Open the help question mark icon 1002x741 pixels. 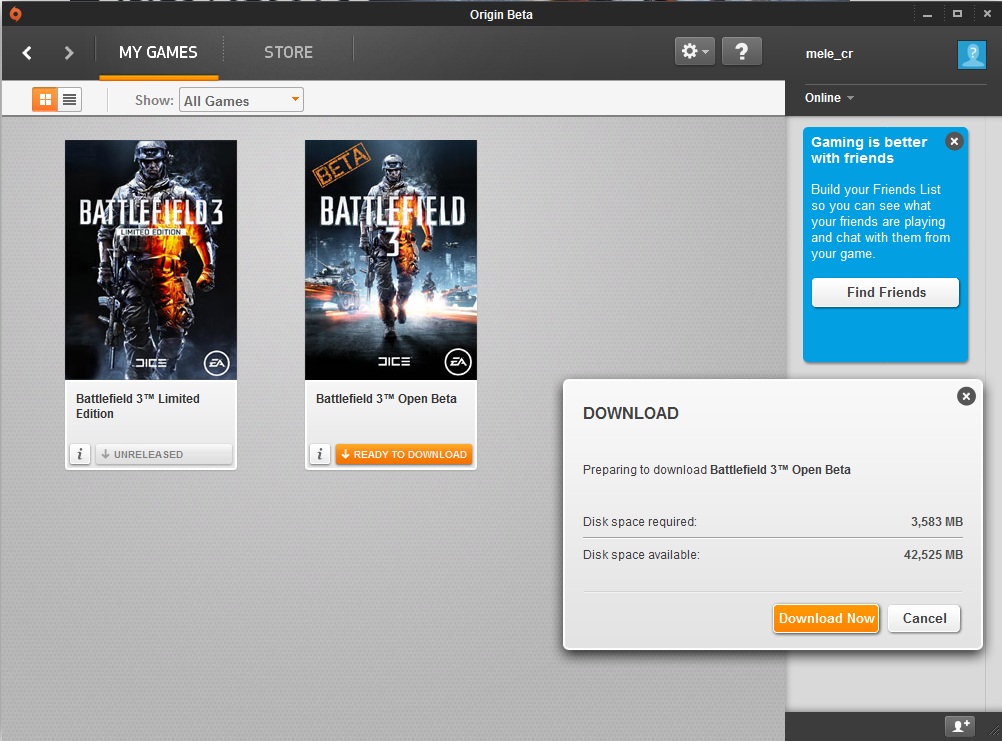(741, 52)
